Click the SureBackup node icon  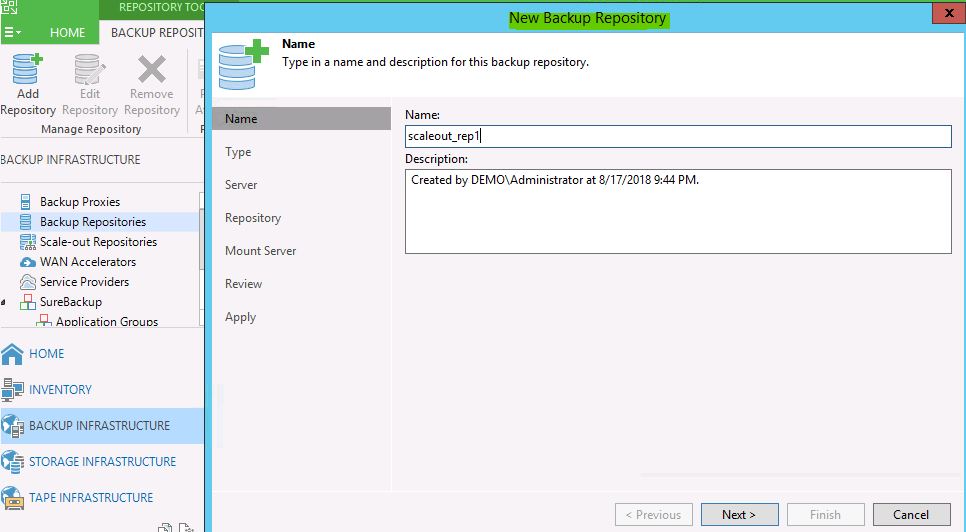pyautogui.click(x=28, y=302)
